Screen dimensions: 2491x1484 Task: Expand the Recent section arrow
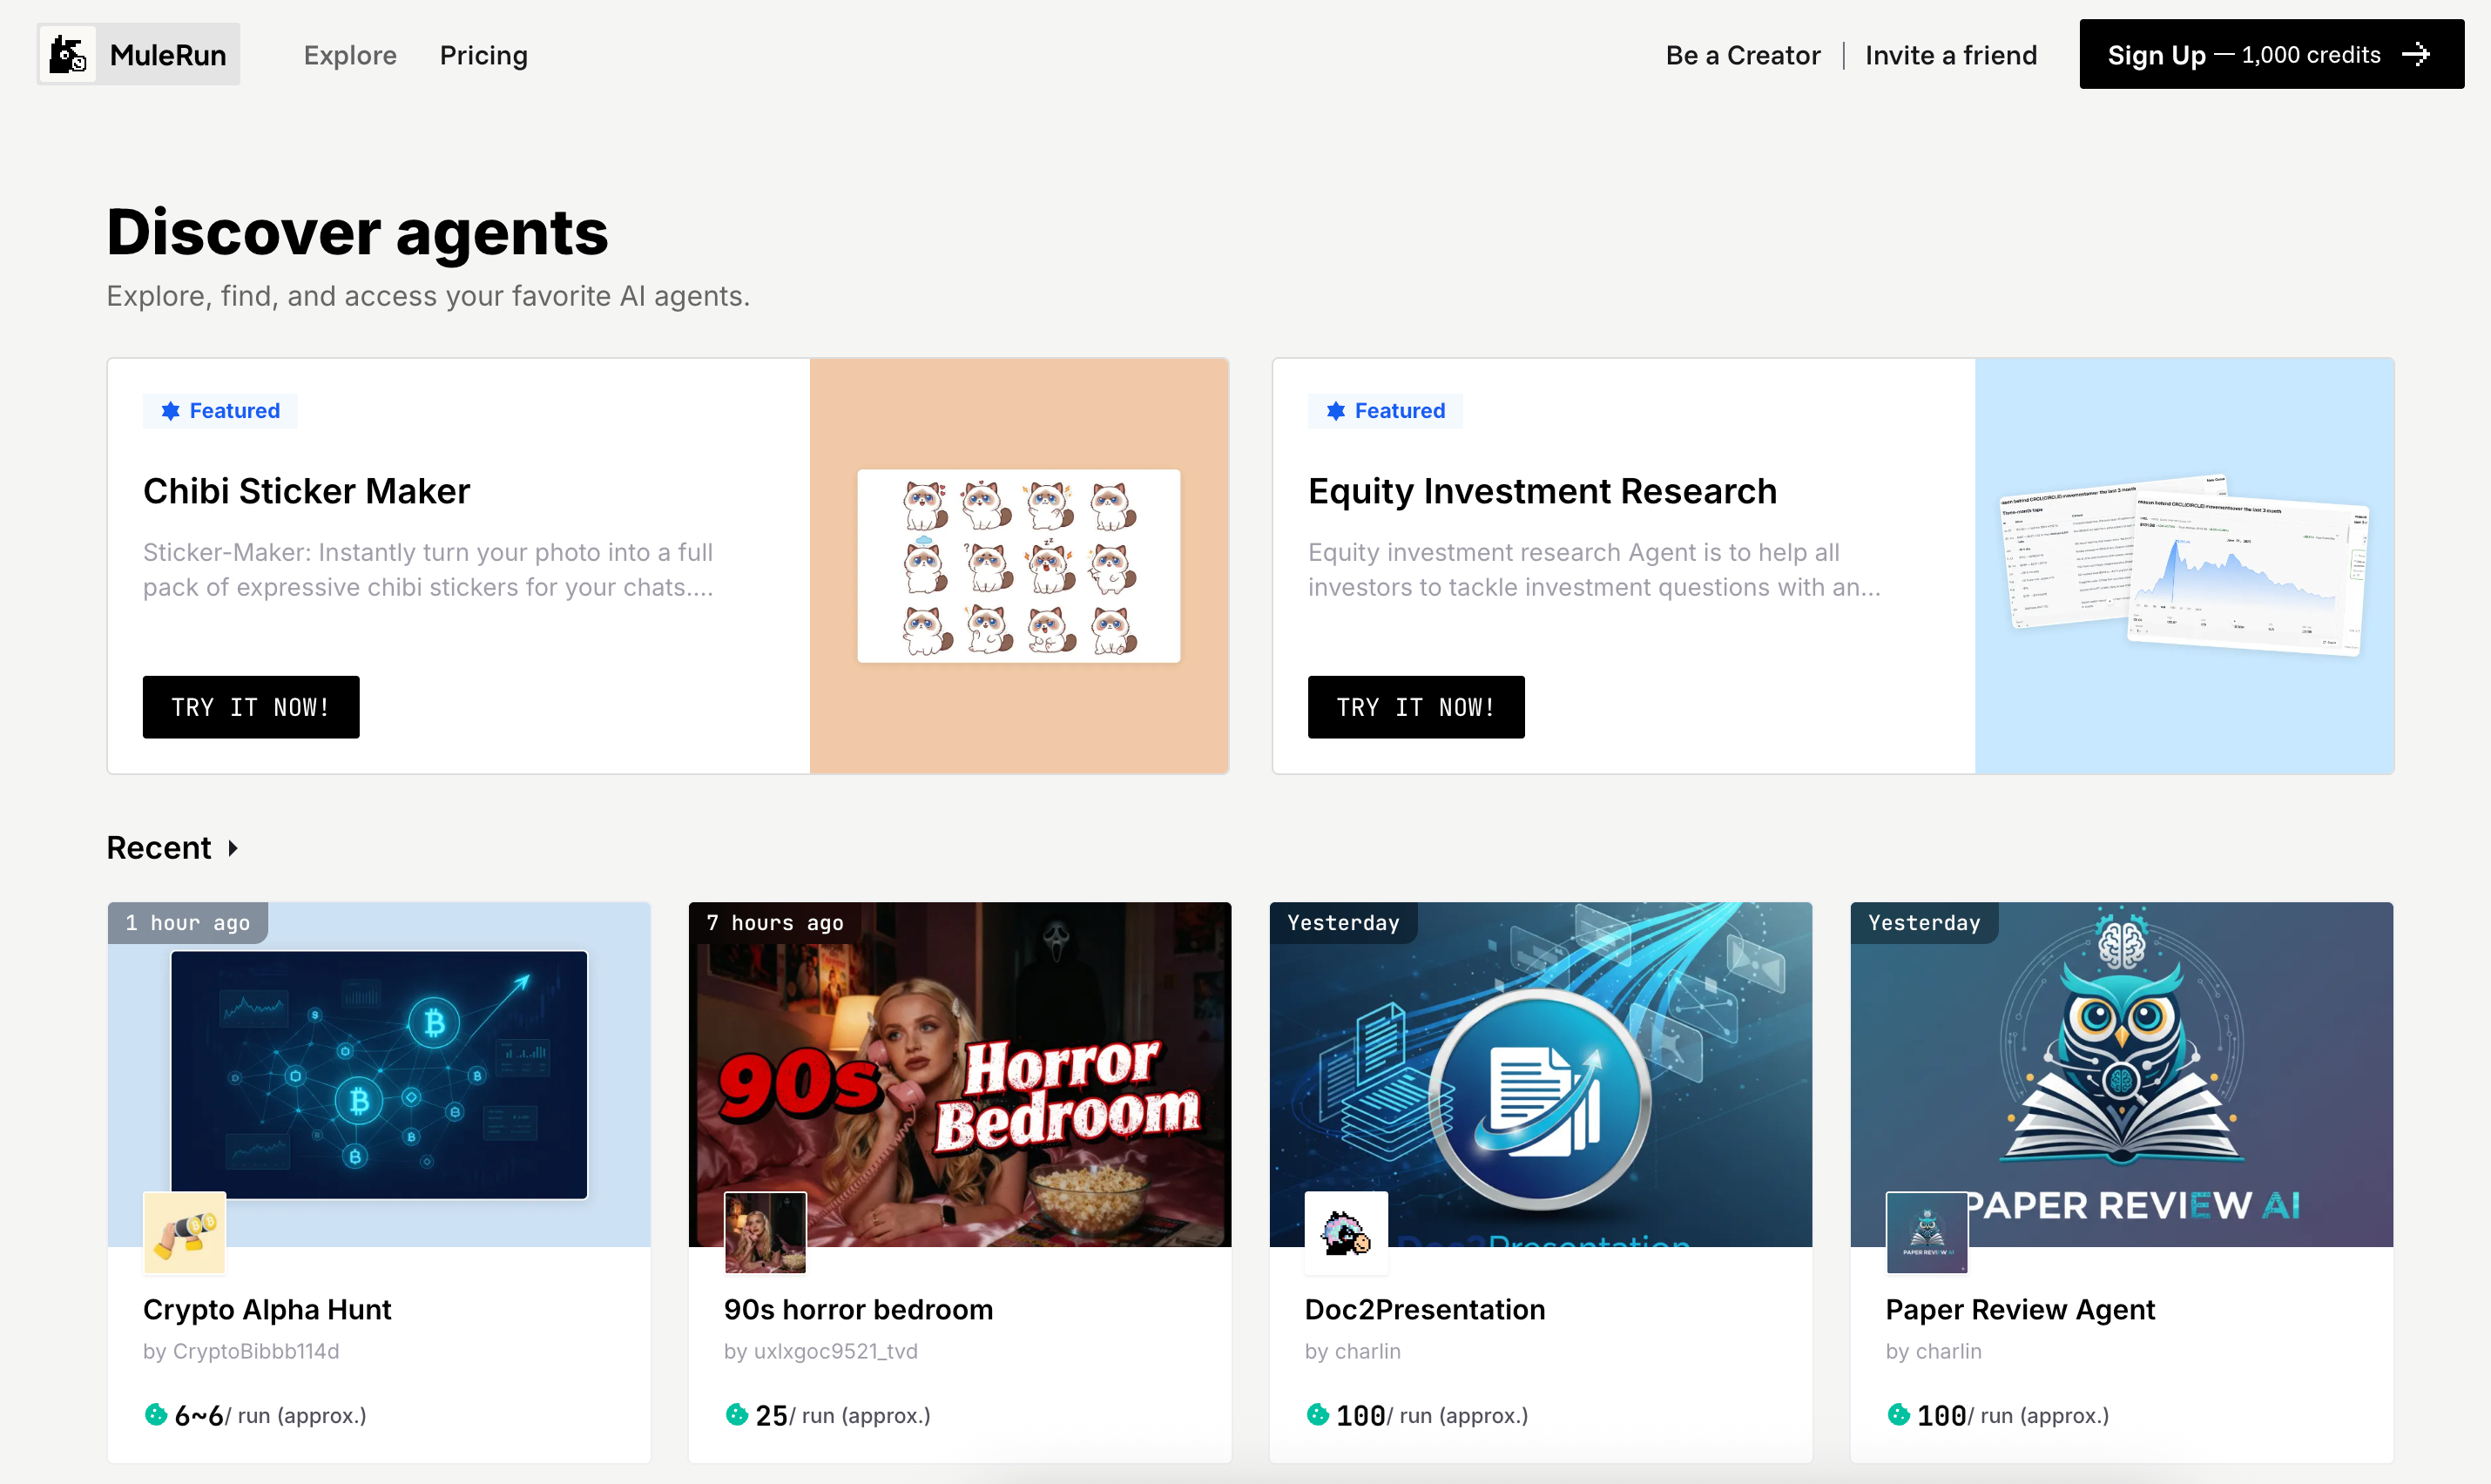[233, 848]
